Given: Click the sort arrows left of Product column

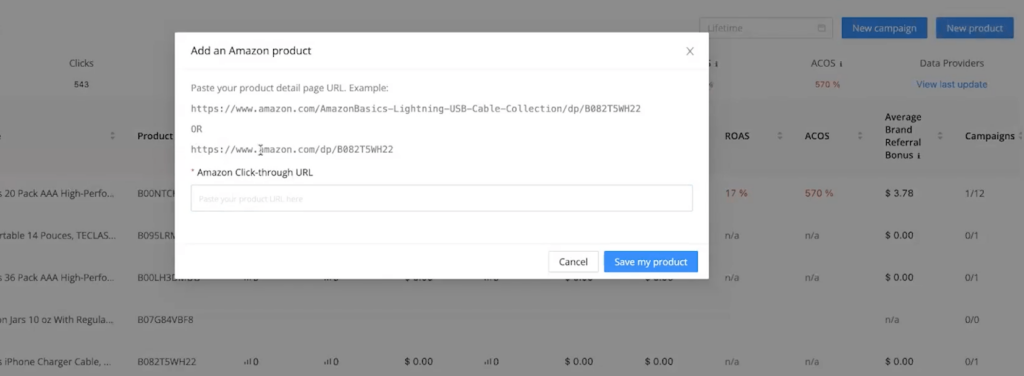Looking at the screenshot, I should (x=112, y=136).
